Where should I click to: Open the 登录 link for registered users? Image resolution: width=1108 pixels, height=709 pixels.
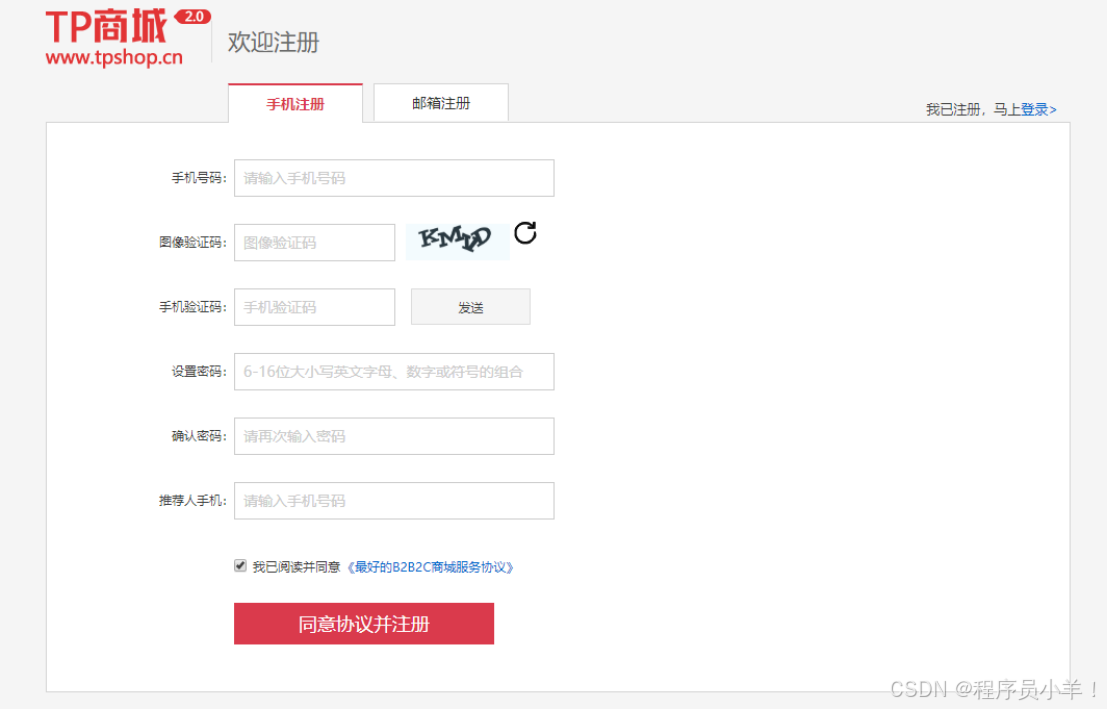[1038, 110]
